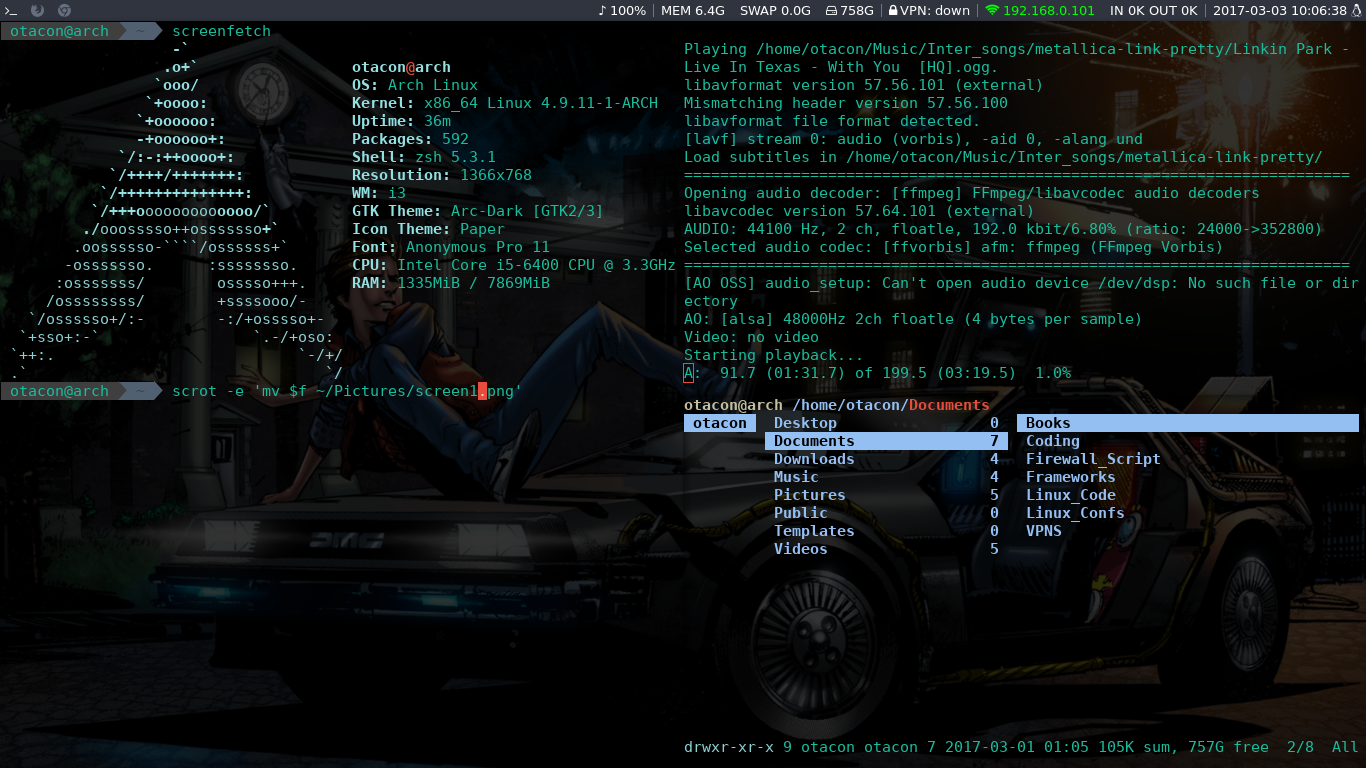Click the date and time display
The height and width of the screenshot is (768, 1366).
[1280, 10]
